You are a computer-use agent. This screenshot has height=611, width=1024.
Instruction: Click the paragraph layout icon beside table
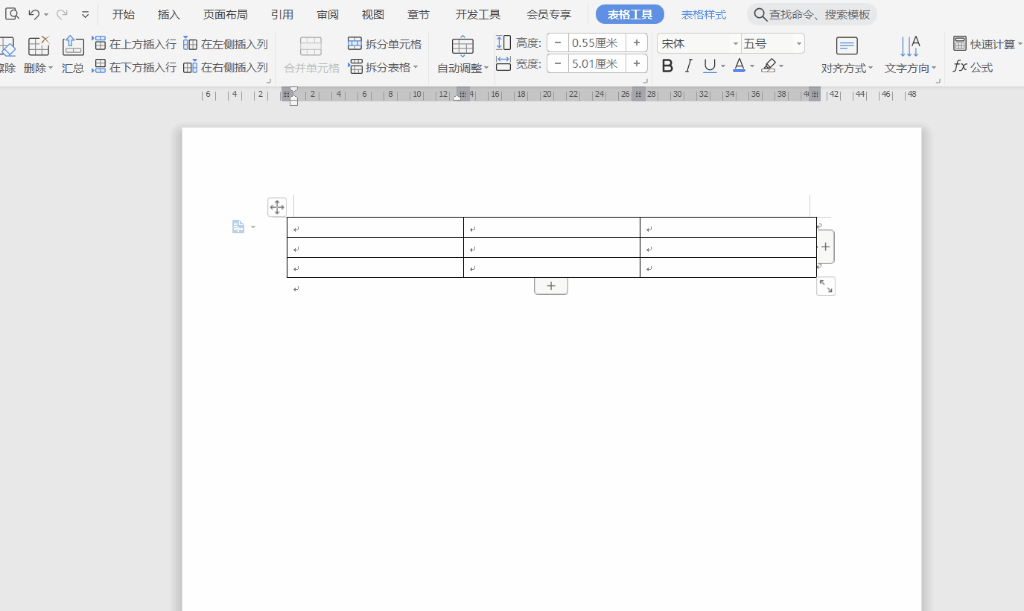click(238, 227)
